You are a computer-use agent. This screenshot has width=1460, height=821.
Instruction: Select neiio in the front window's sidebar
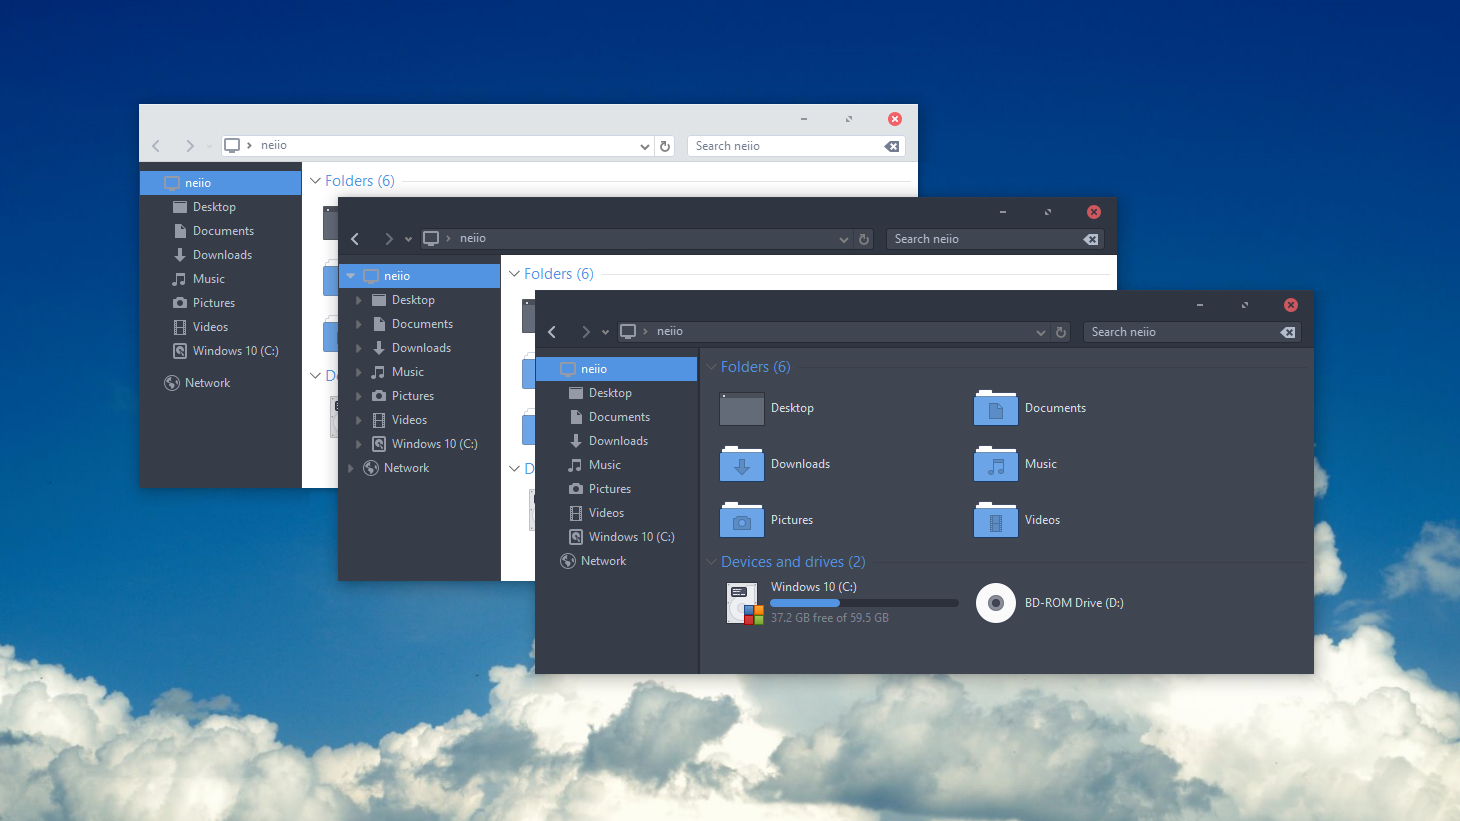coord(616,369)
